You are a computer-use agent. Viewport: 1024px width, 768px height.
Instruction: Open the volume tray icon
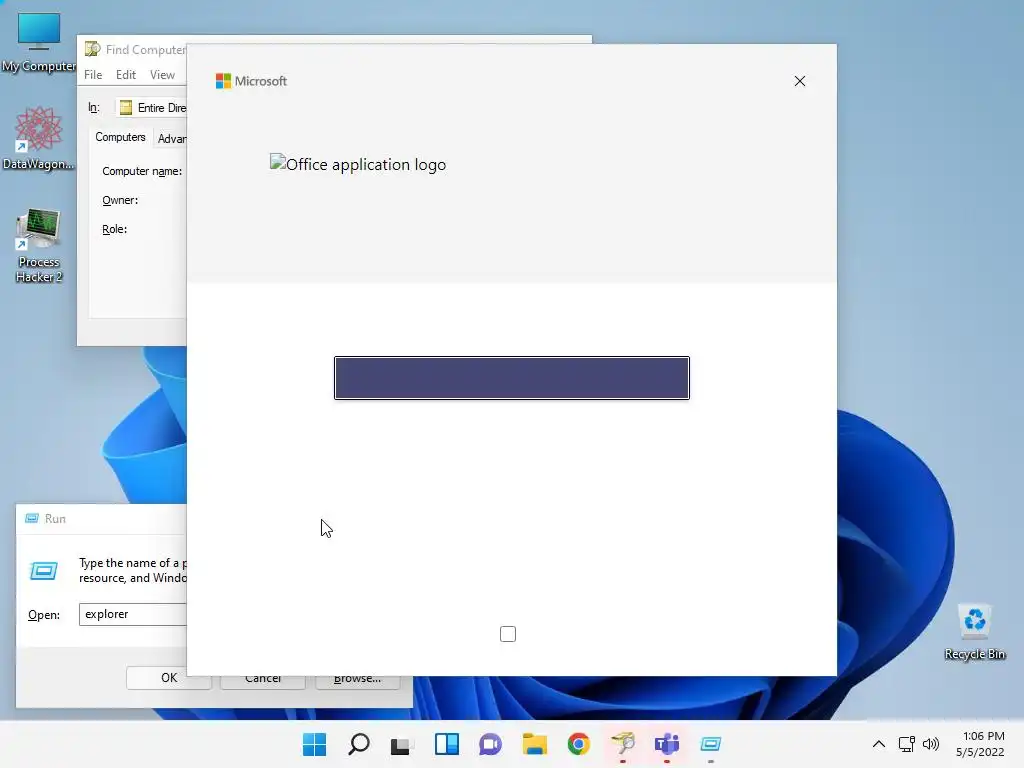931,744
